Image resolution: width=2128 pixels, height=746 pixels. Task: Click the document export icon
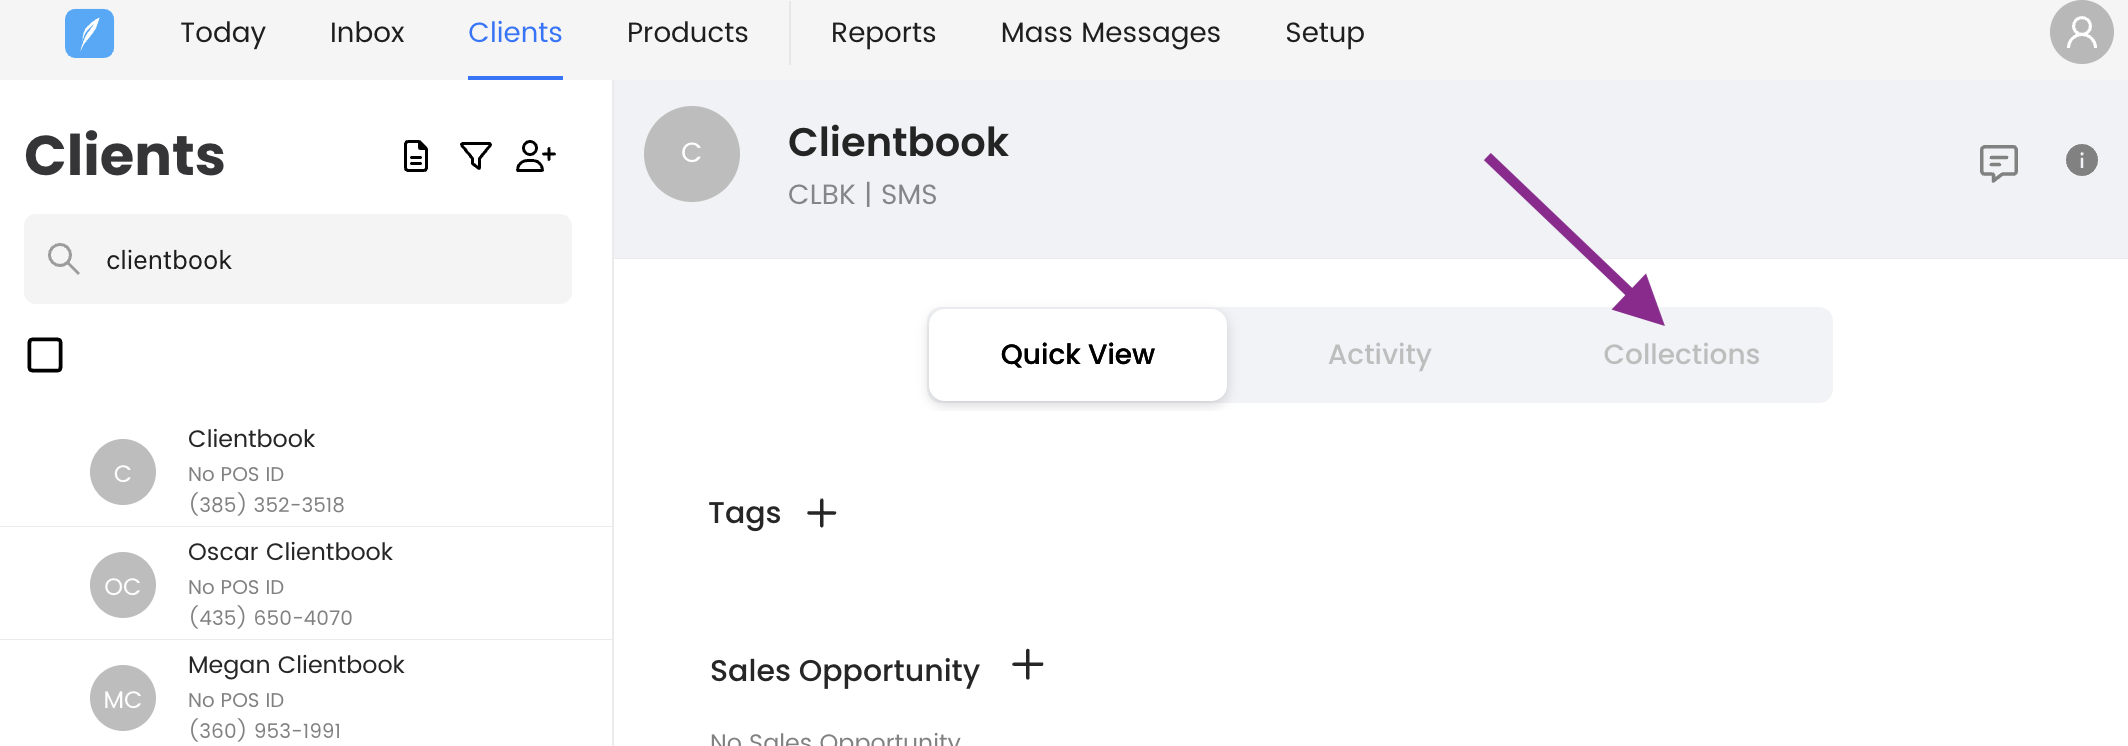[x=416, y=156]
